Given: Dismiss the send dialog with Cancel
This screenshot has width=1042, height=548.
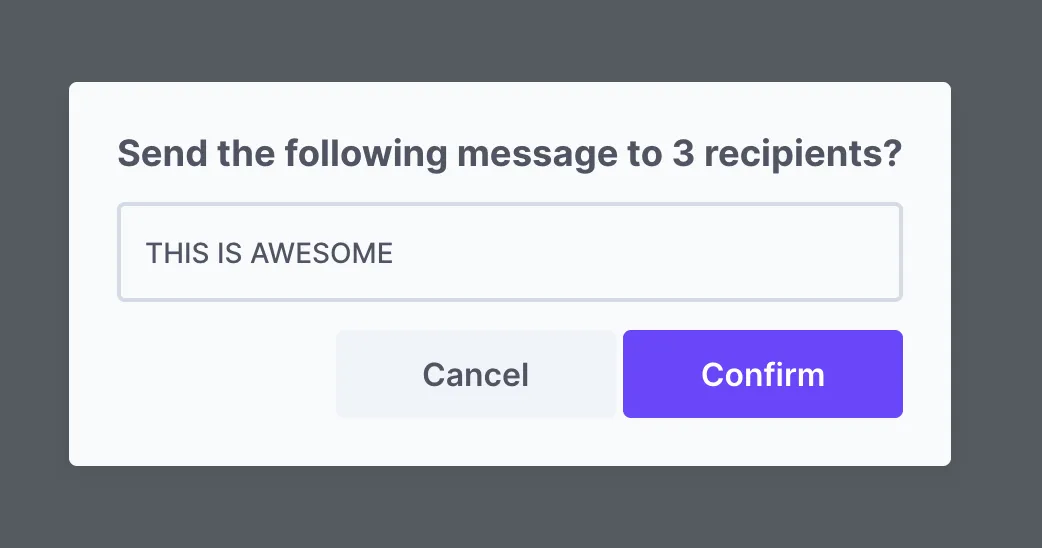Looking at the screenshot, I should click(x=475, y=374).
